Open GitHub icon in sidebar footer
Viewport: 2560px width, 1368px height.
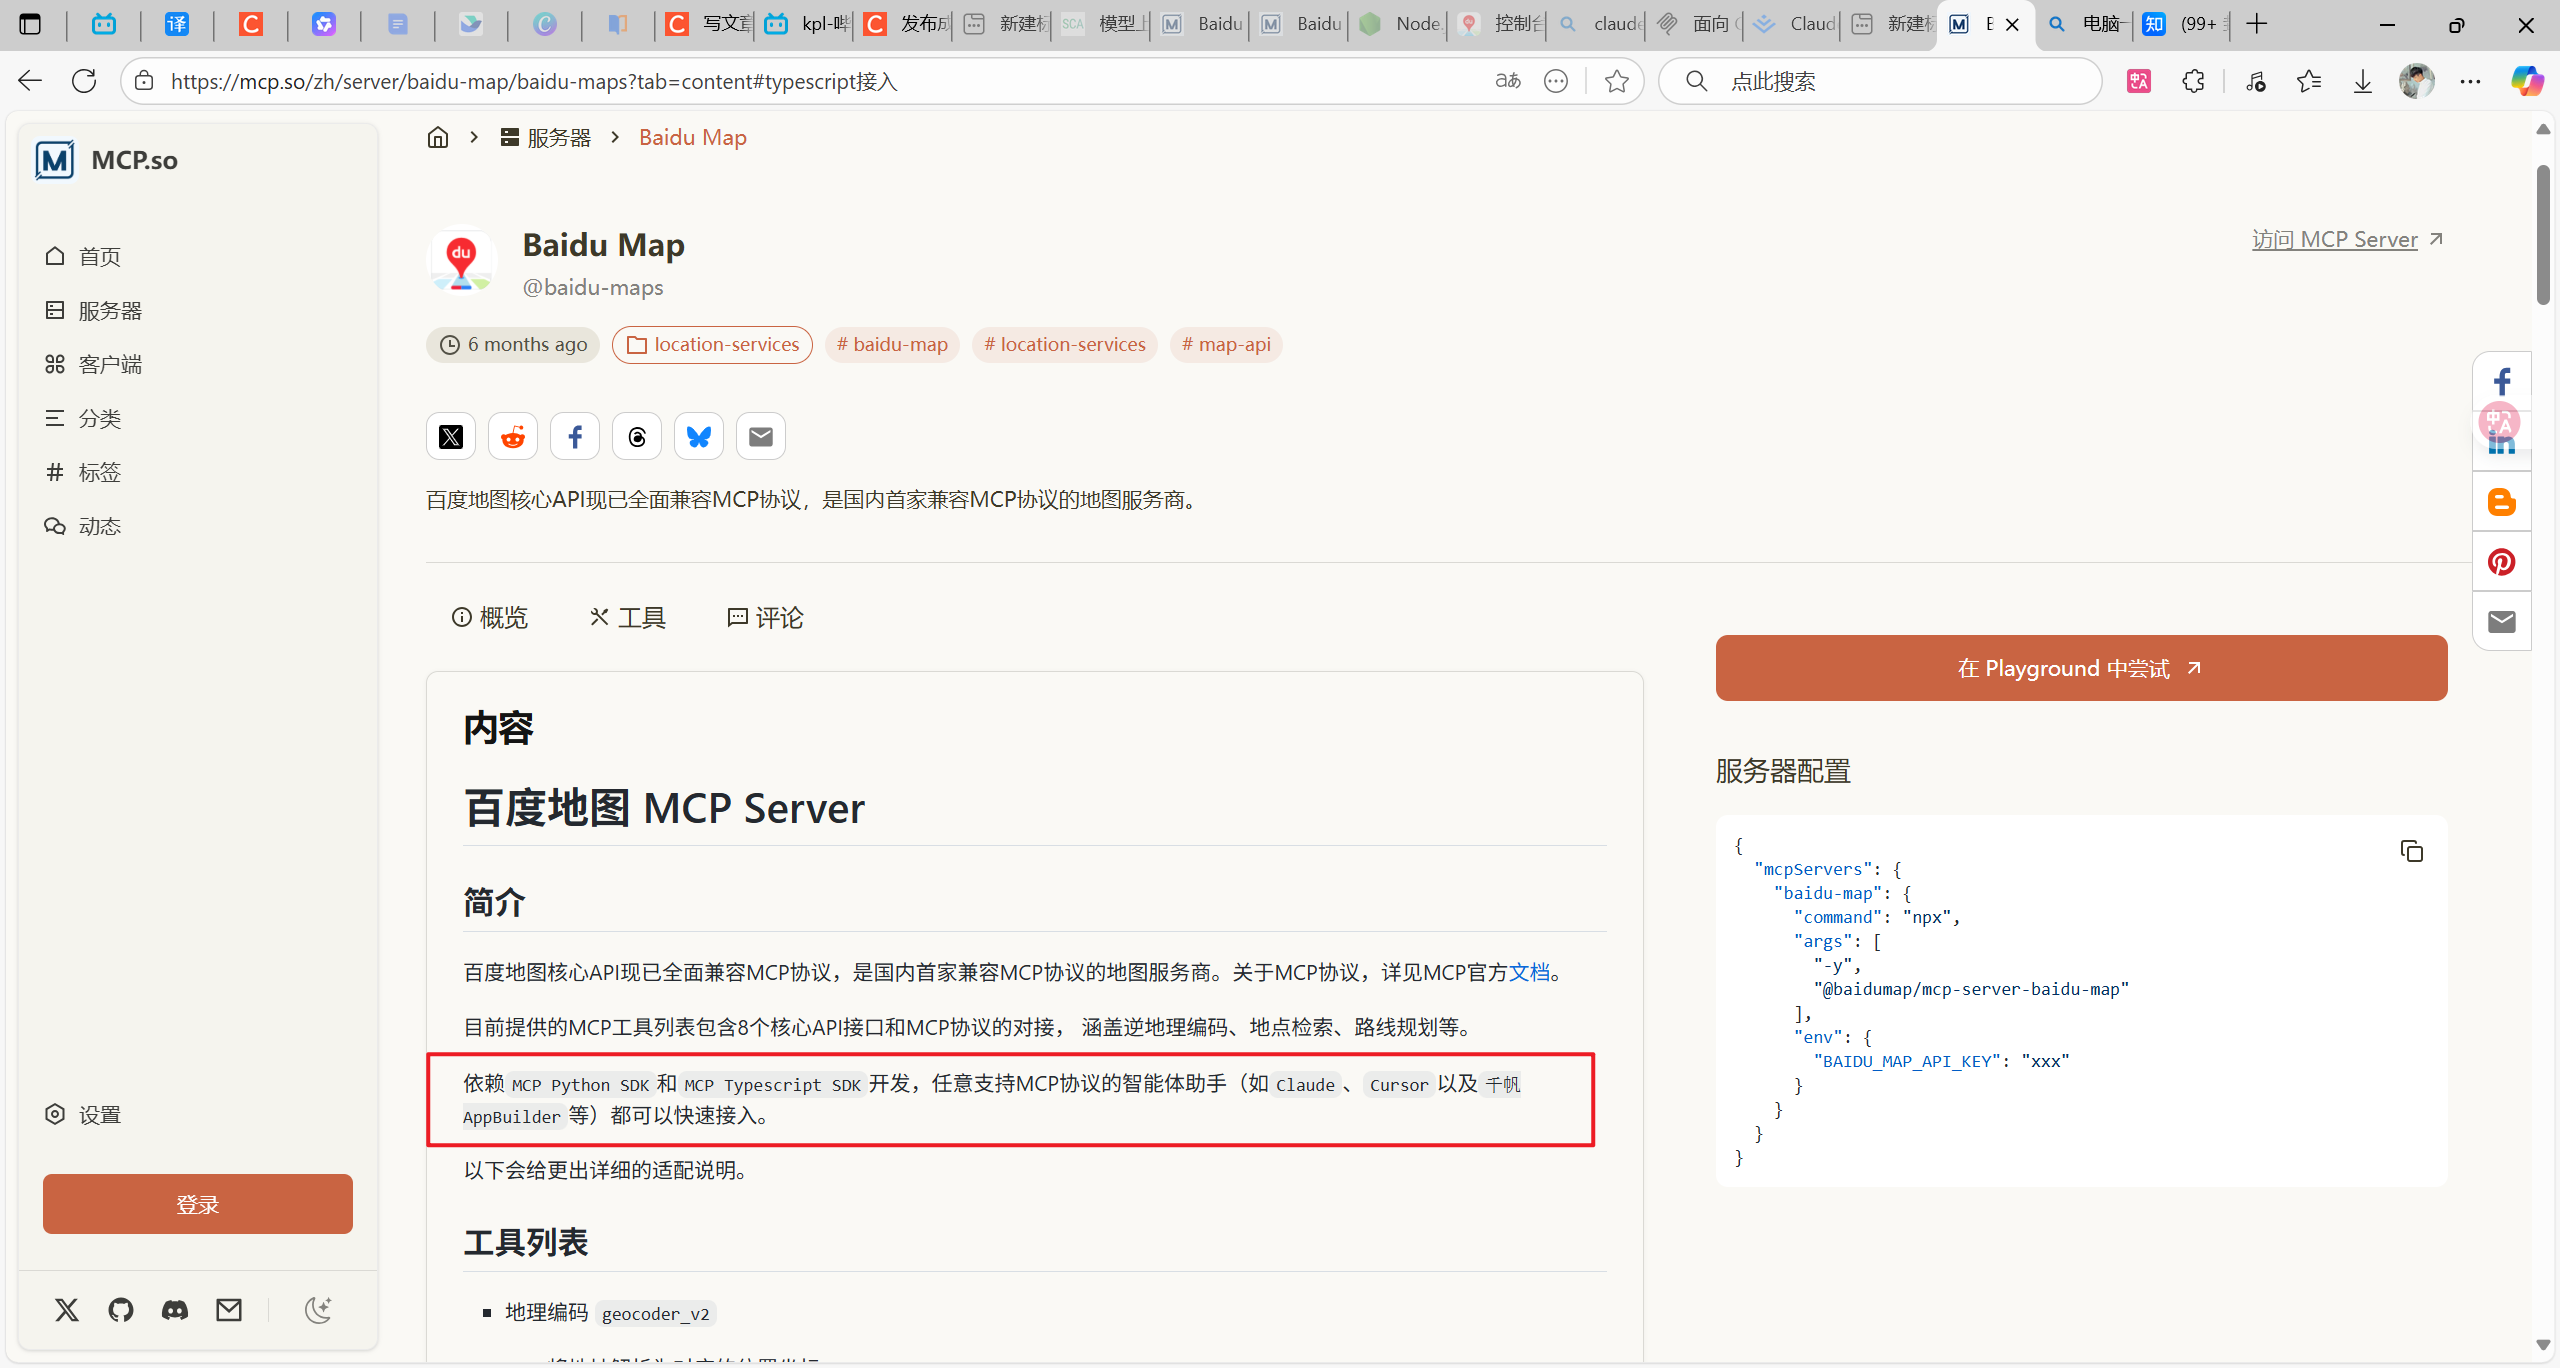(121, 1310)
